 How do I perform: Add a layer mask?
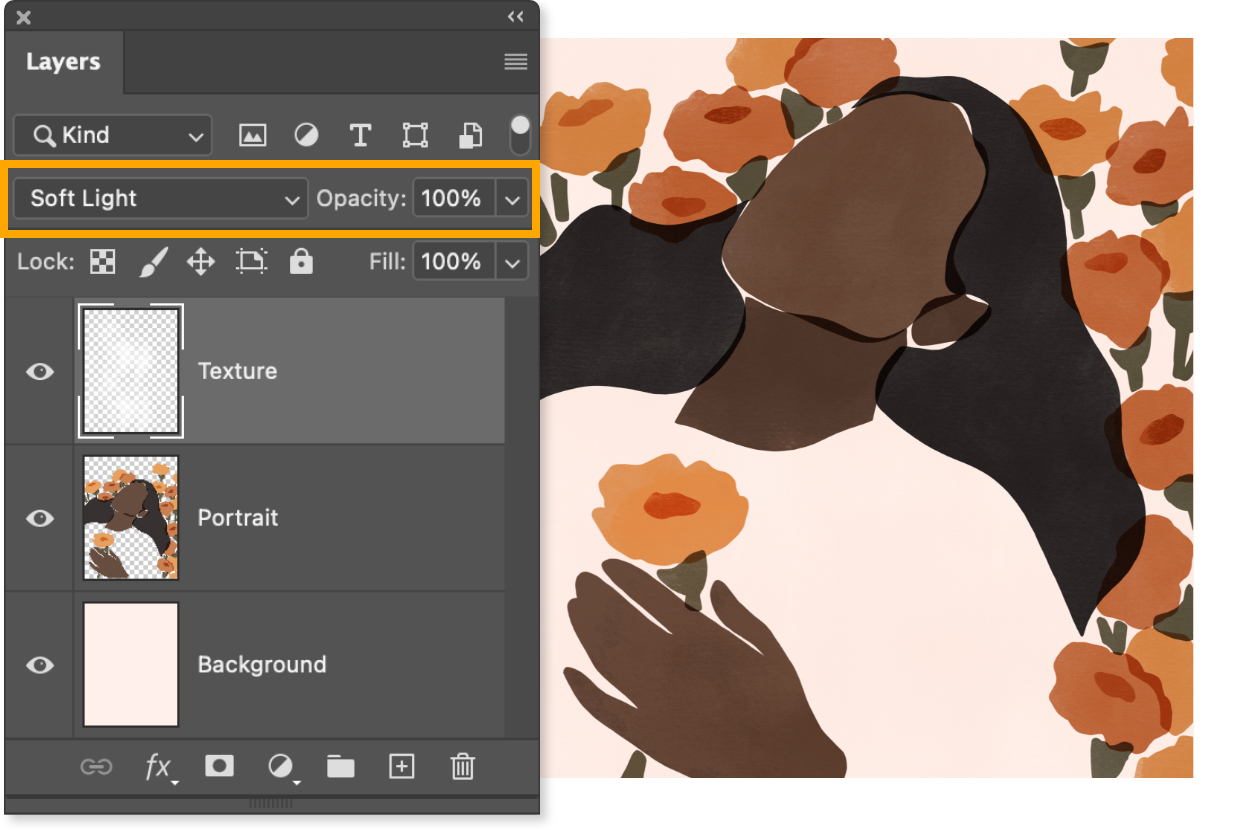pos(219,766)
